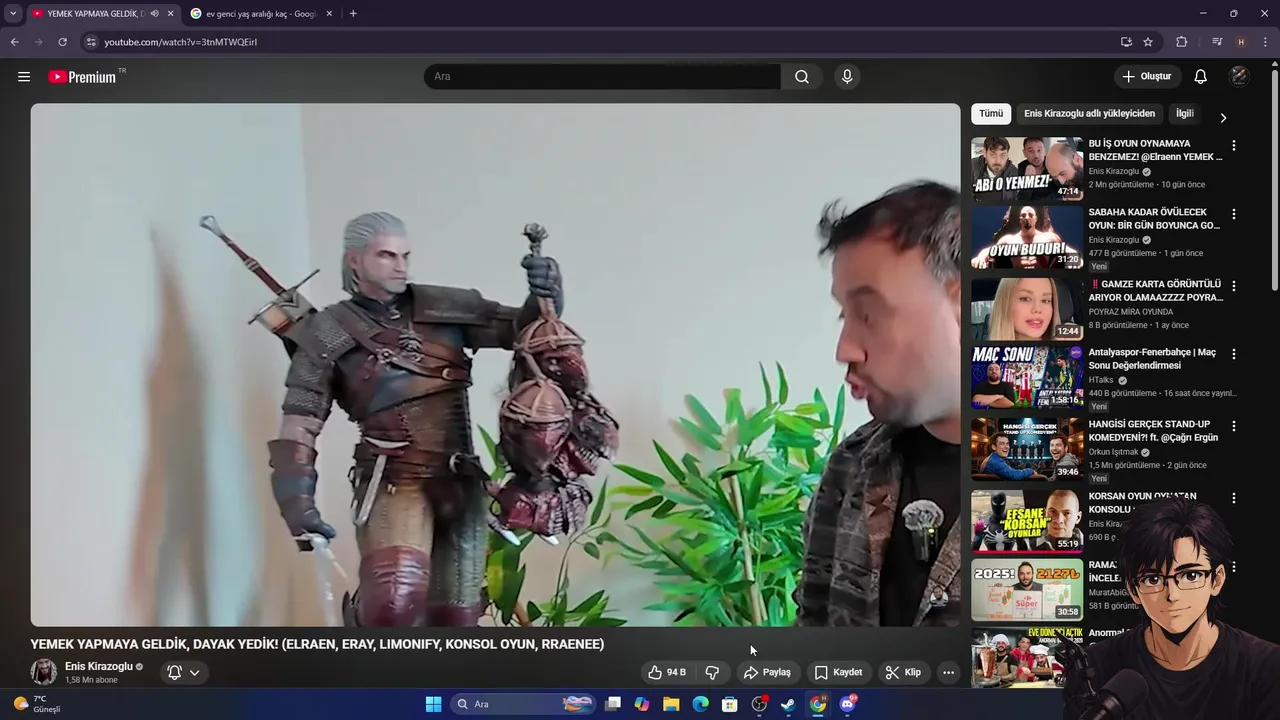This screenshot has width=1280, height=720.
Task: Open ABİ O YENMEZ thumbnail 47:14
Action: click(x=1027, y=169)
